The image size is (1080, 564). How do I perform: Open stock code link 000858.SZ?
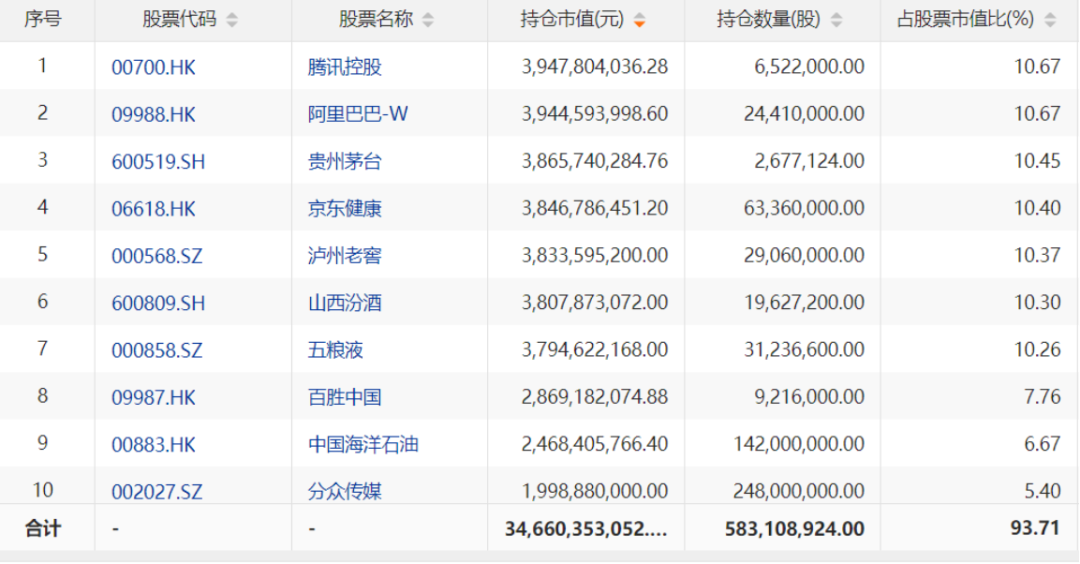point(157,351)
